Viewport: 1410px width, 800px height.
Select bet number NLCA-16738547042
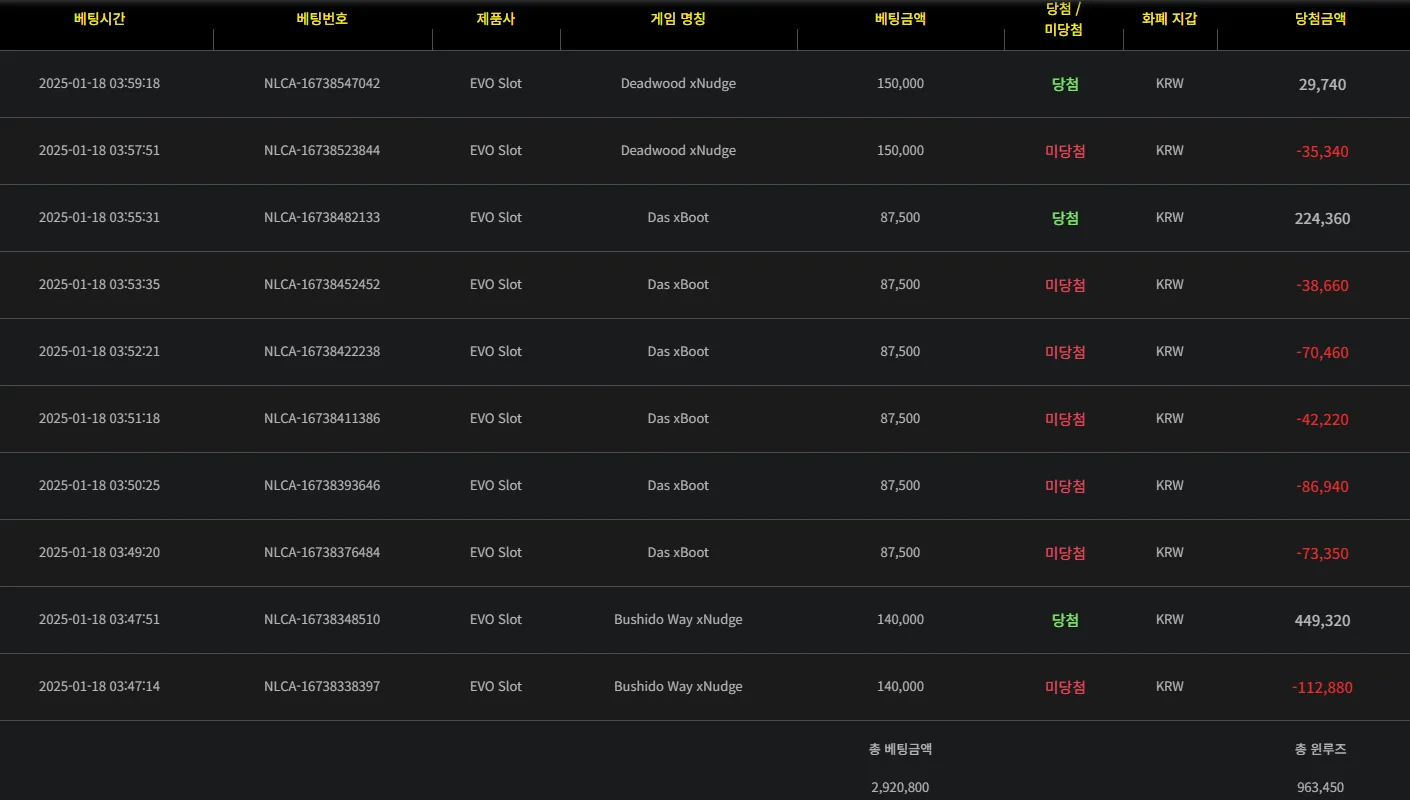point(322,84)
